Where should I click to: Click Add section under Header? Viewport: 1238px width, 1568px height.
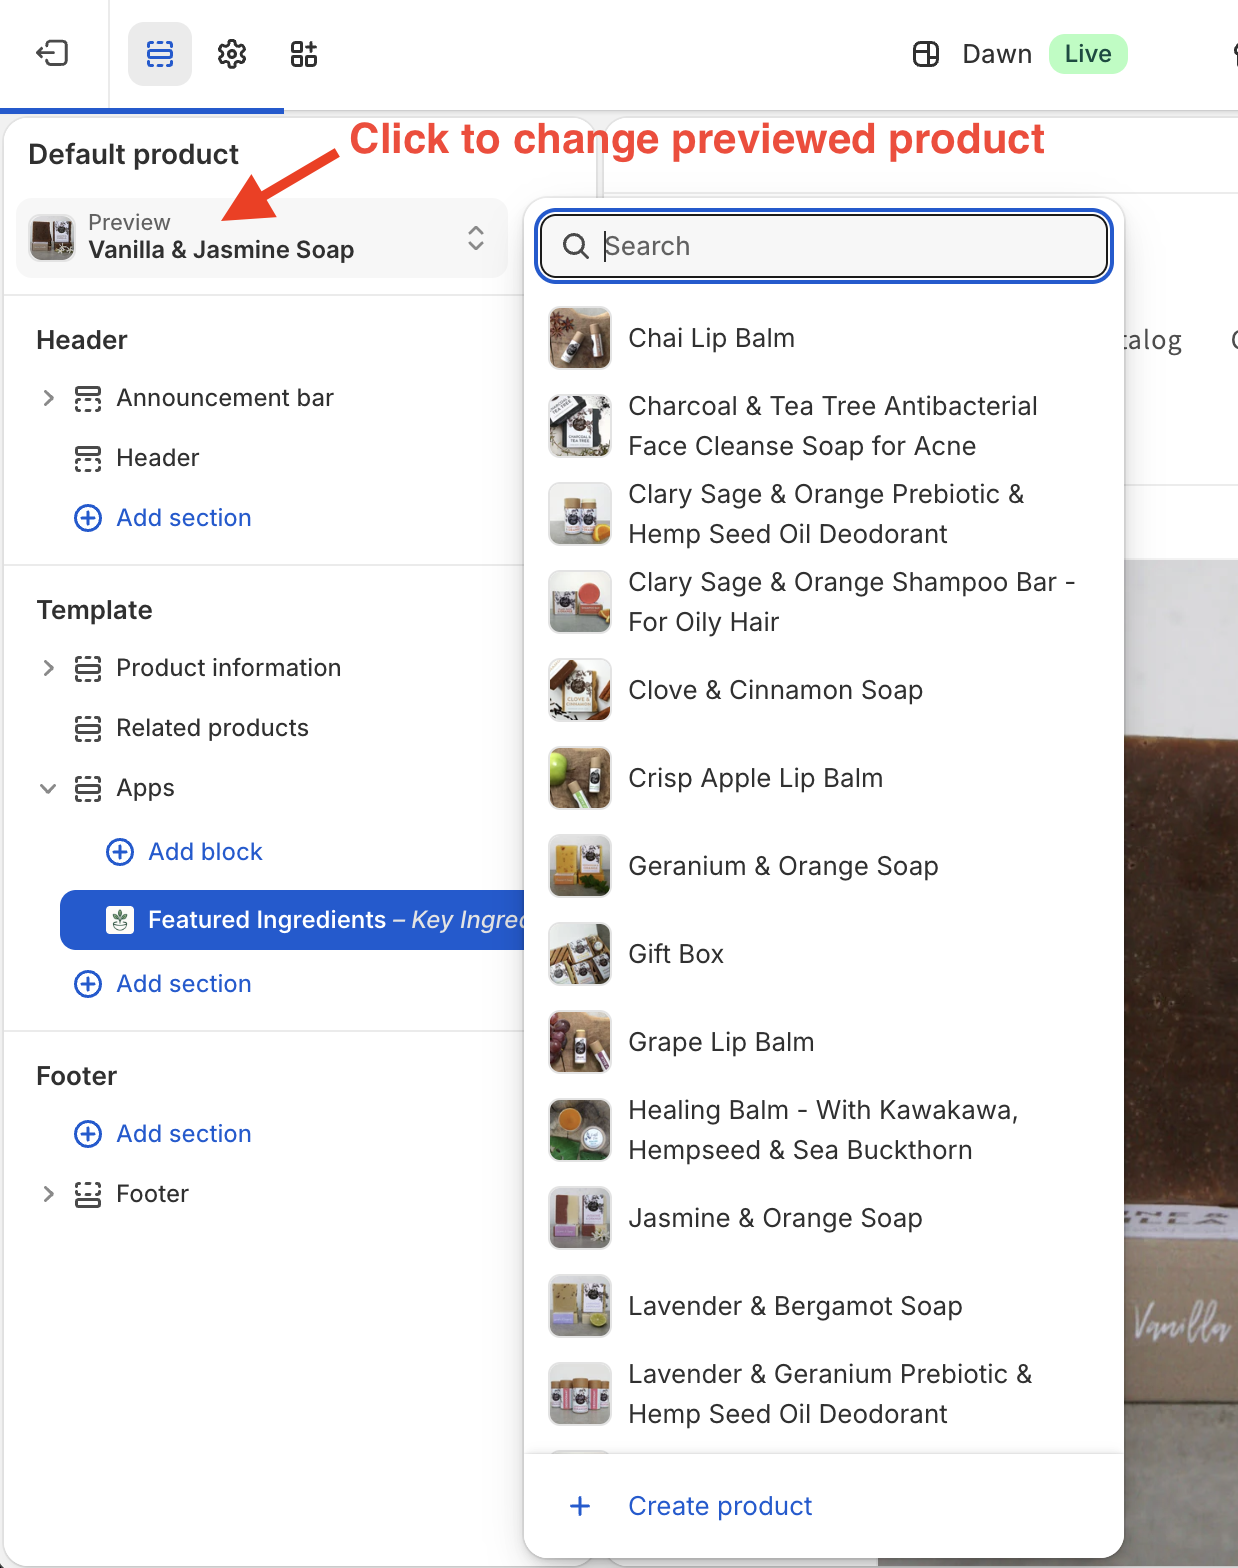[183, 518]
